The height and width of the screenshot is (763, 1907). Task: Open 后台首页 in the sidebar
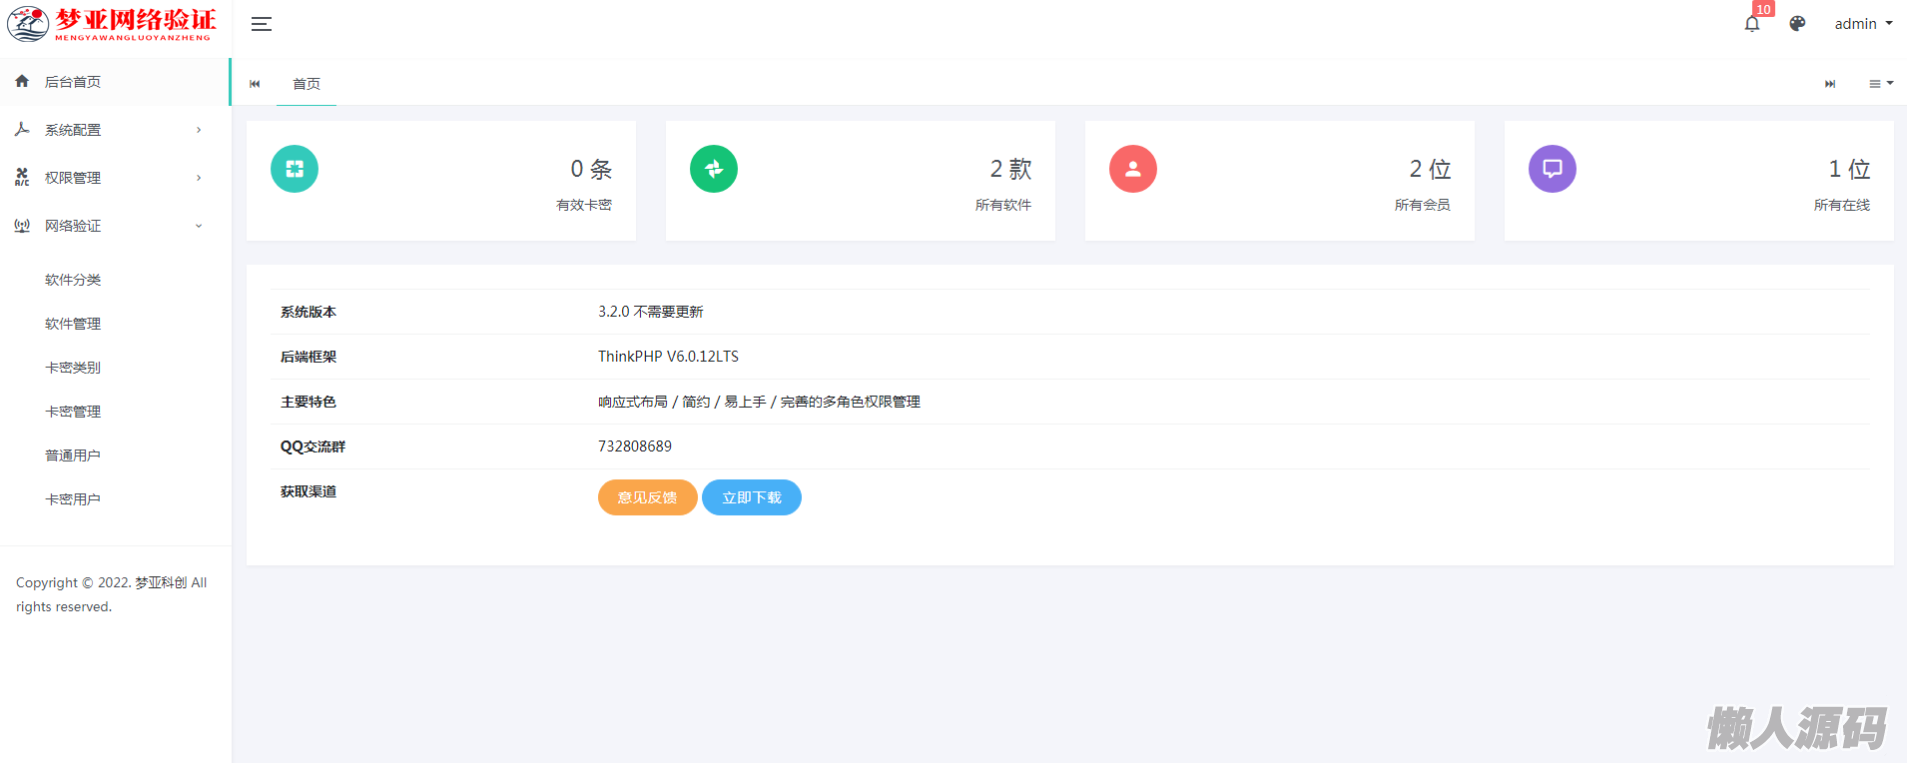[x=73, y=82]
